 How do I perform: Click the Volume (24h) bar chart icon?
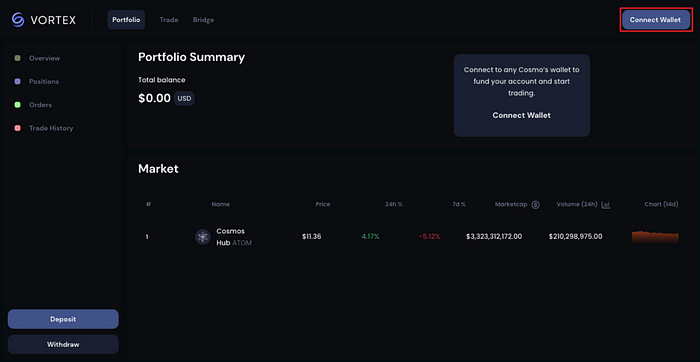pos(606,204)
